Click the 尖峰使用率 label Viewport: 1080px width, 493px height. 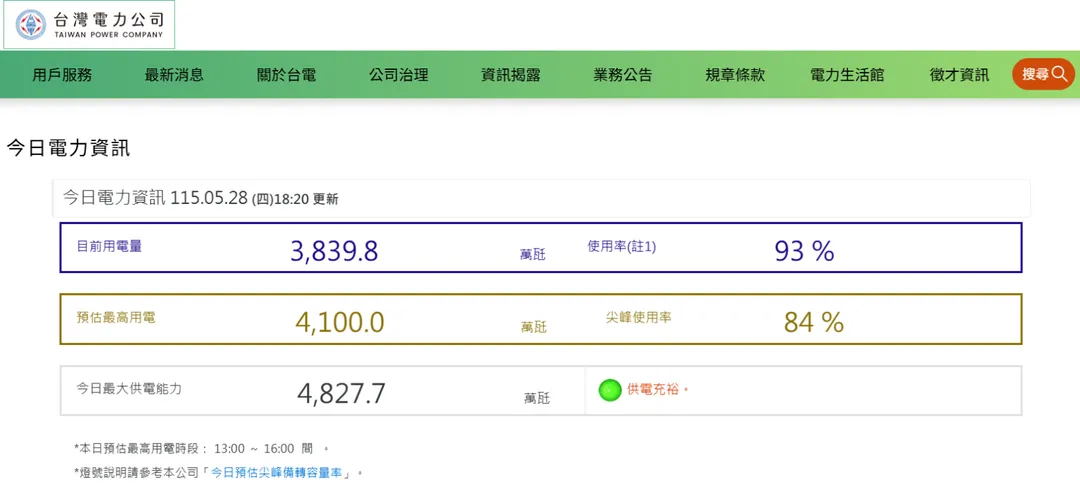(x=638, y=317)
